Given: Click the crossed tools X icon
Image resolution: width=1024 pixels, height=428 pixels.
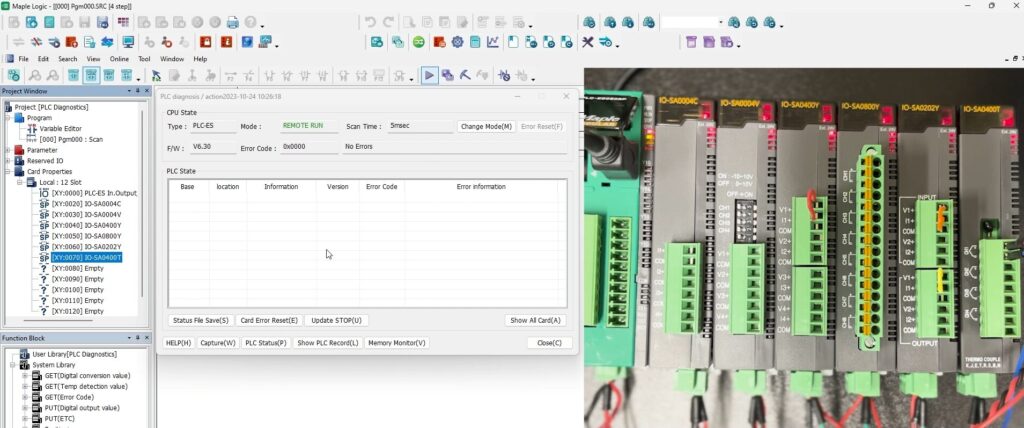Looking at the screenshot, I should 588,42.
